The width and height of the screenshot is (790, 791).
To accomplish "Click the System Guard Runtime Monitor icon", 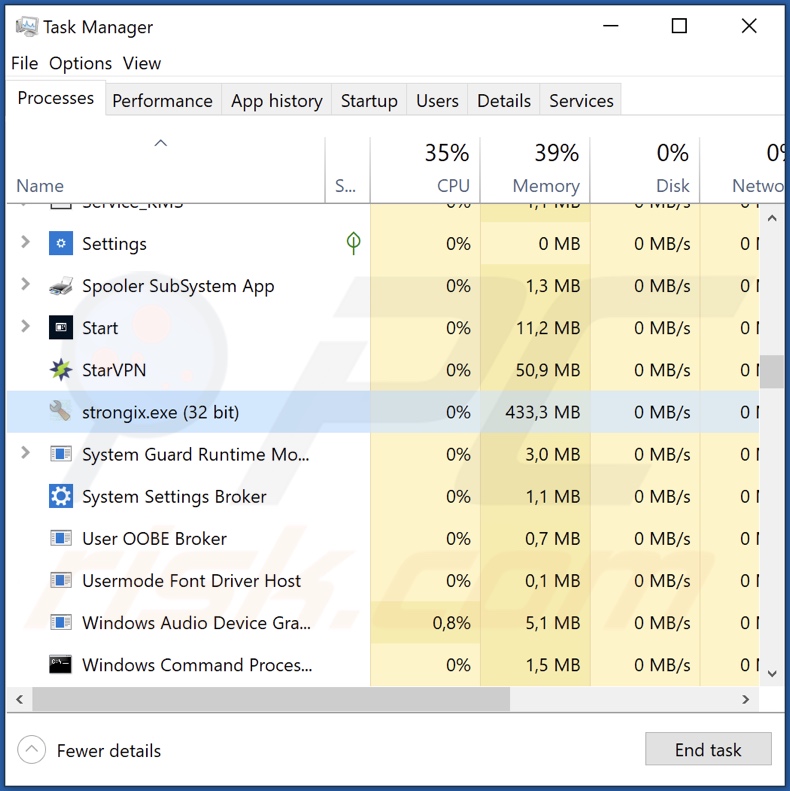I will (61, 454).
